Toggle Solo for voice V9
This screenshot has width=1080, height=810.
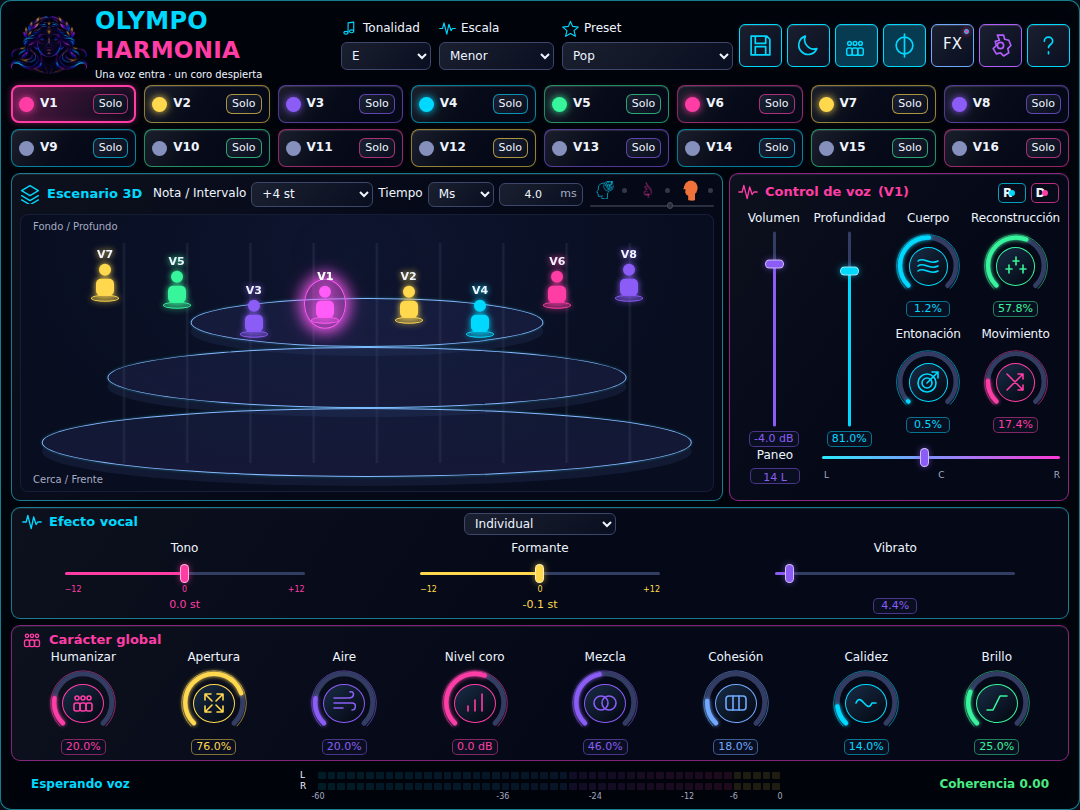(110, 147)
